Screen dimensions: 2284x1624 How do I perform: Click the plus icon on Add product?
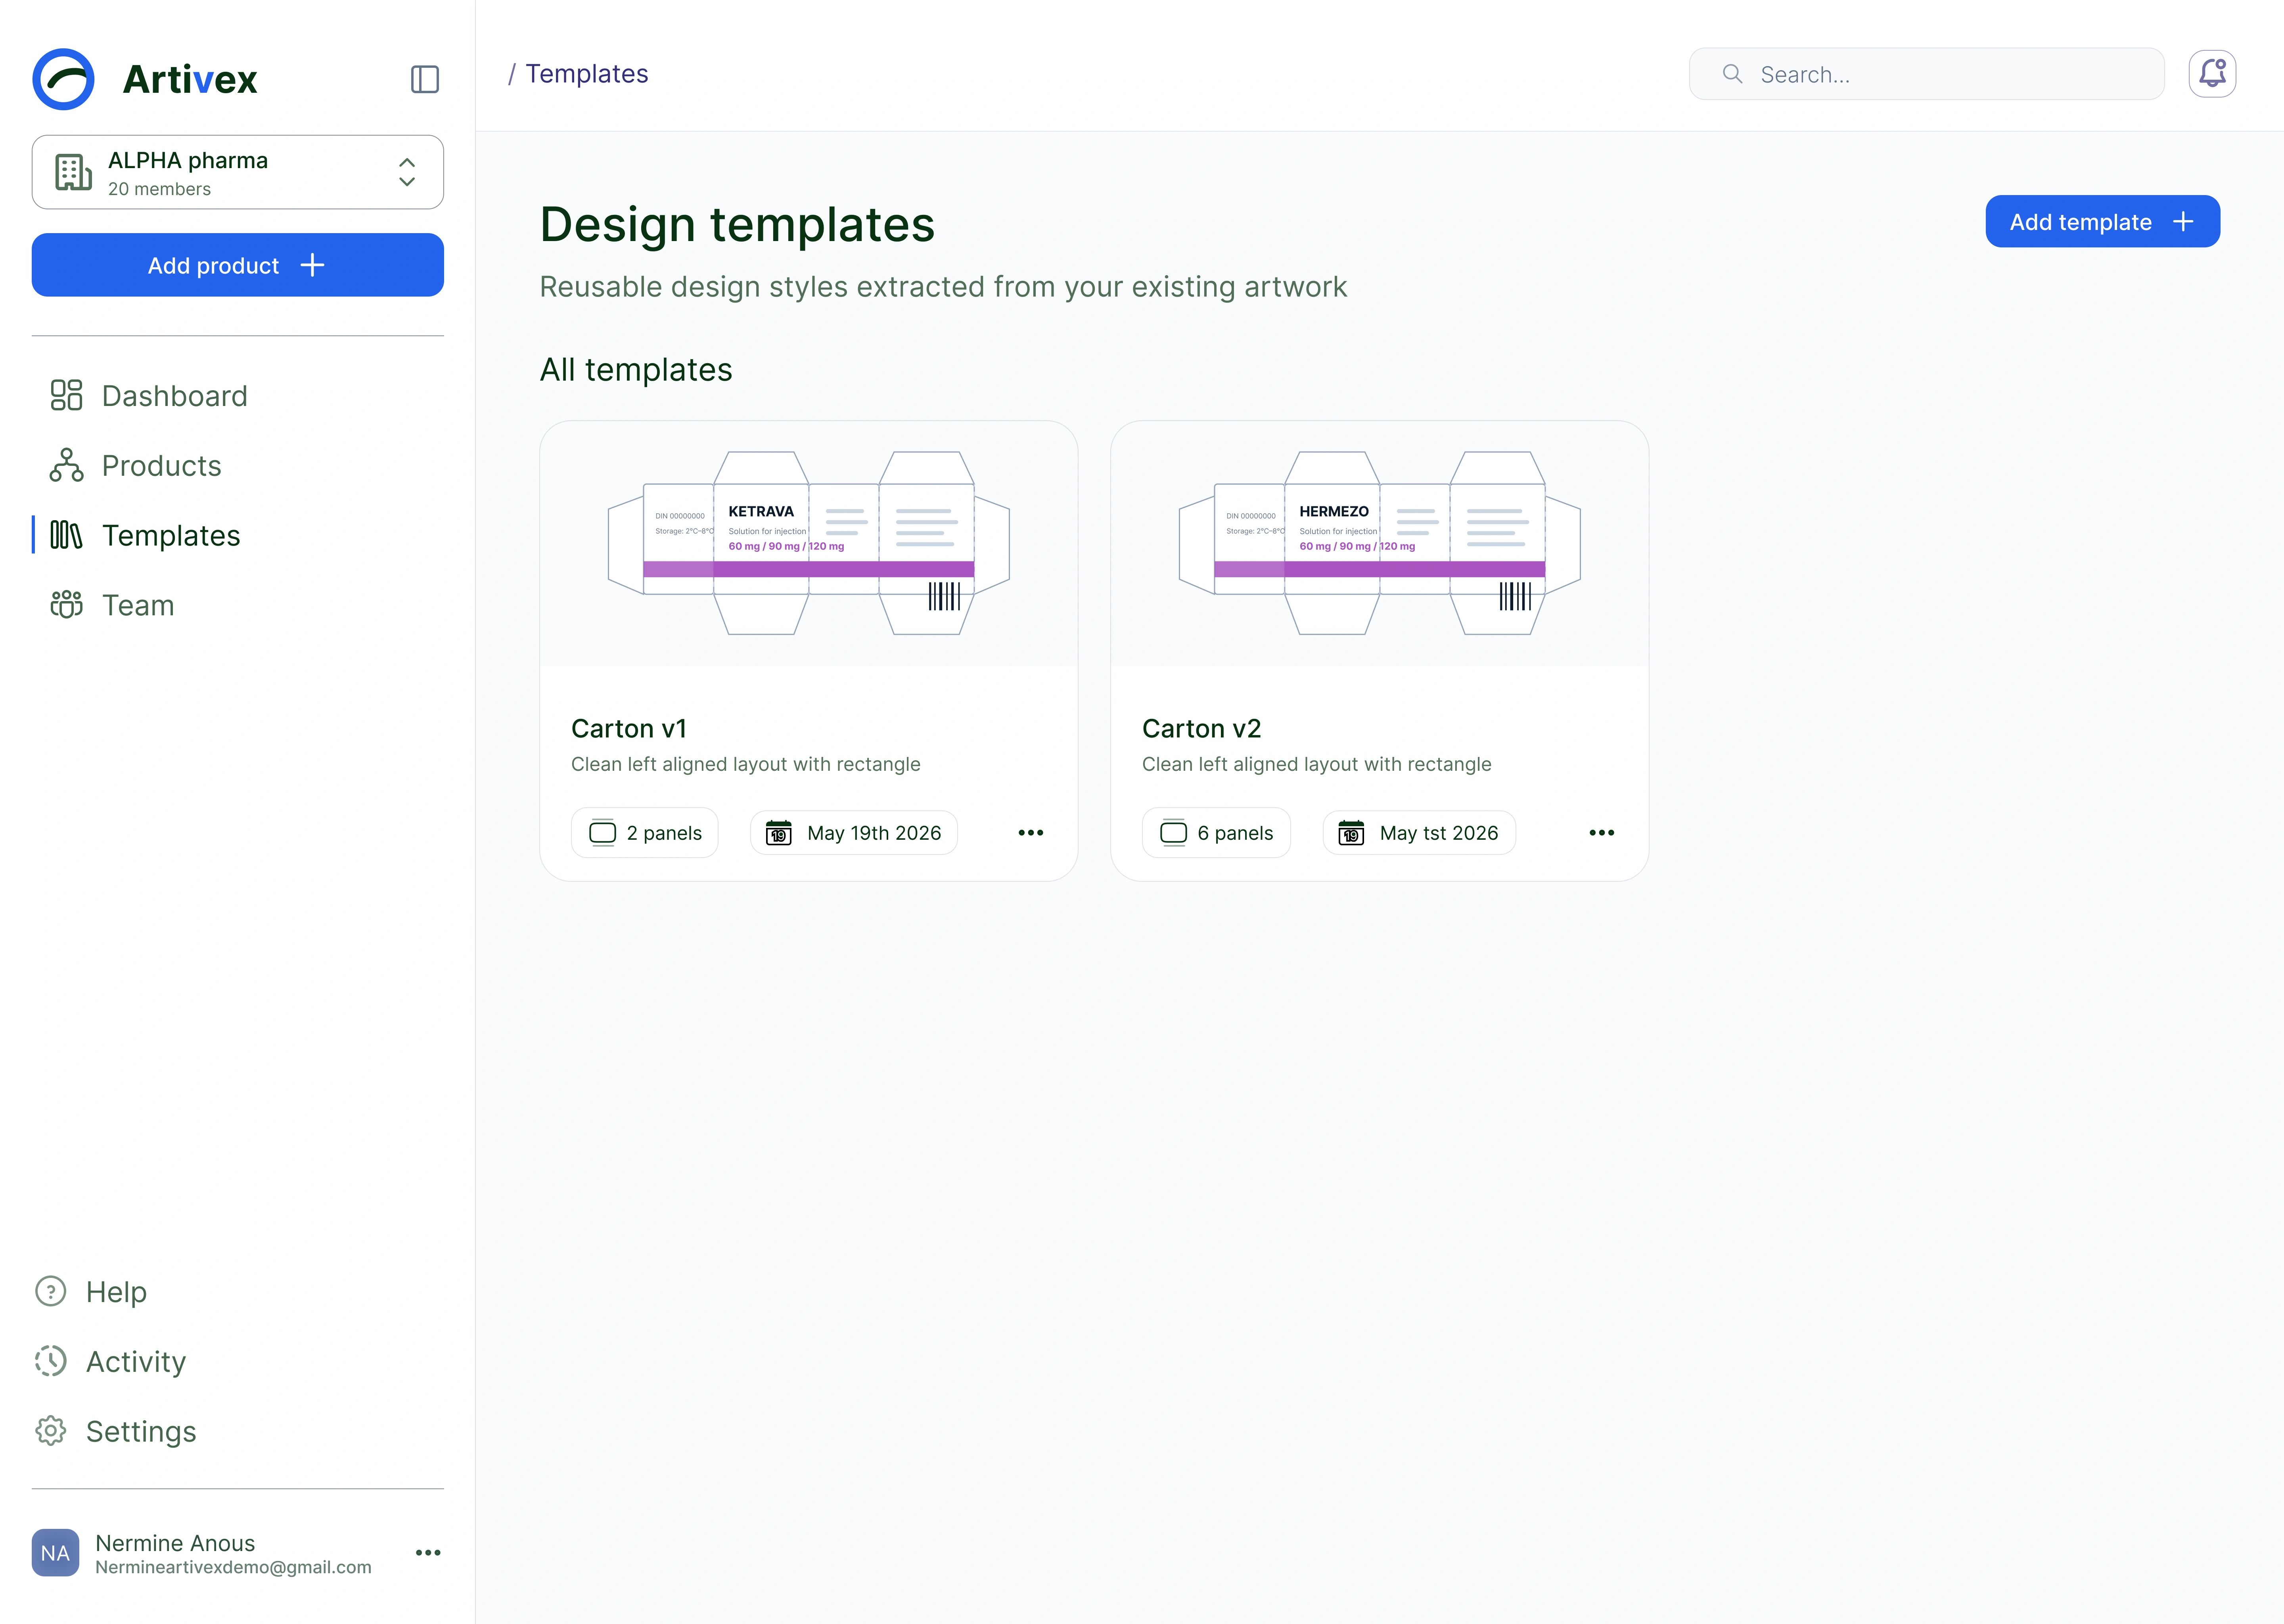[312, 265]
